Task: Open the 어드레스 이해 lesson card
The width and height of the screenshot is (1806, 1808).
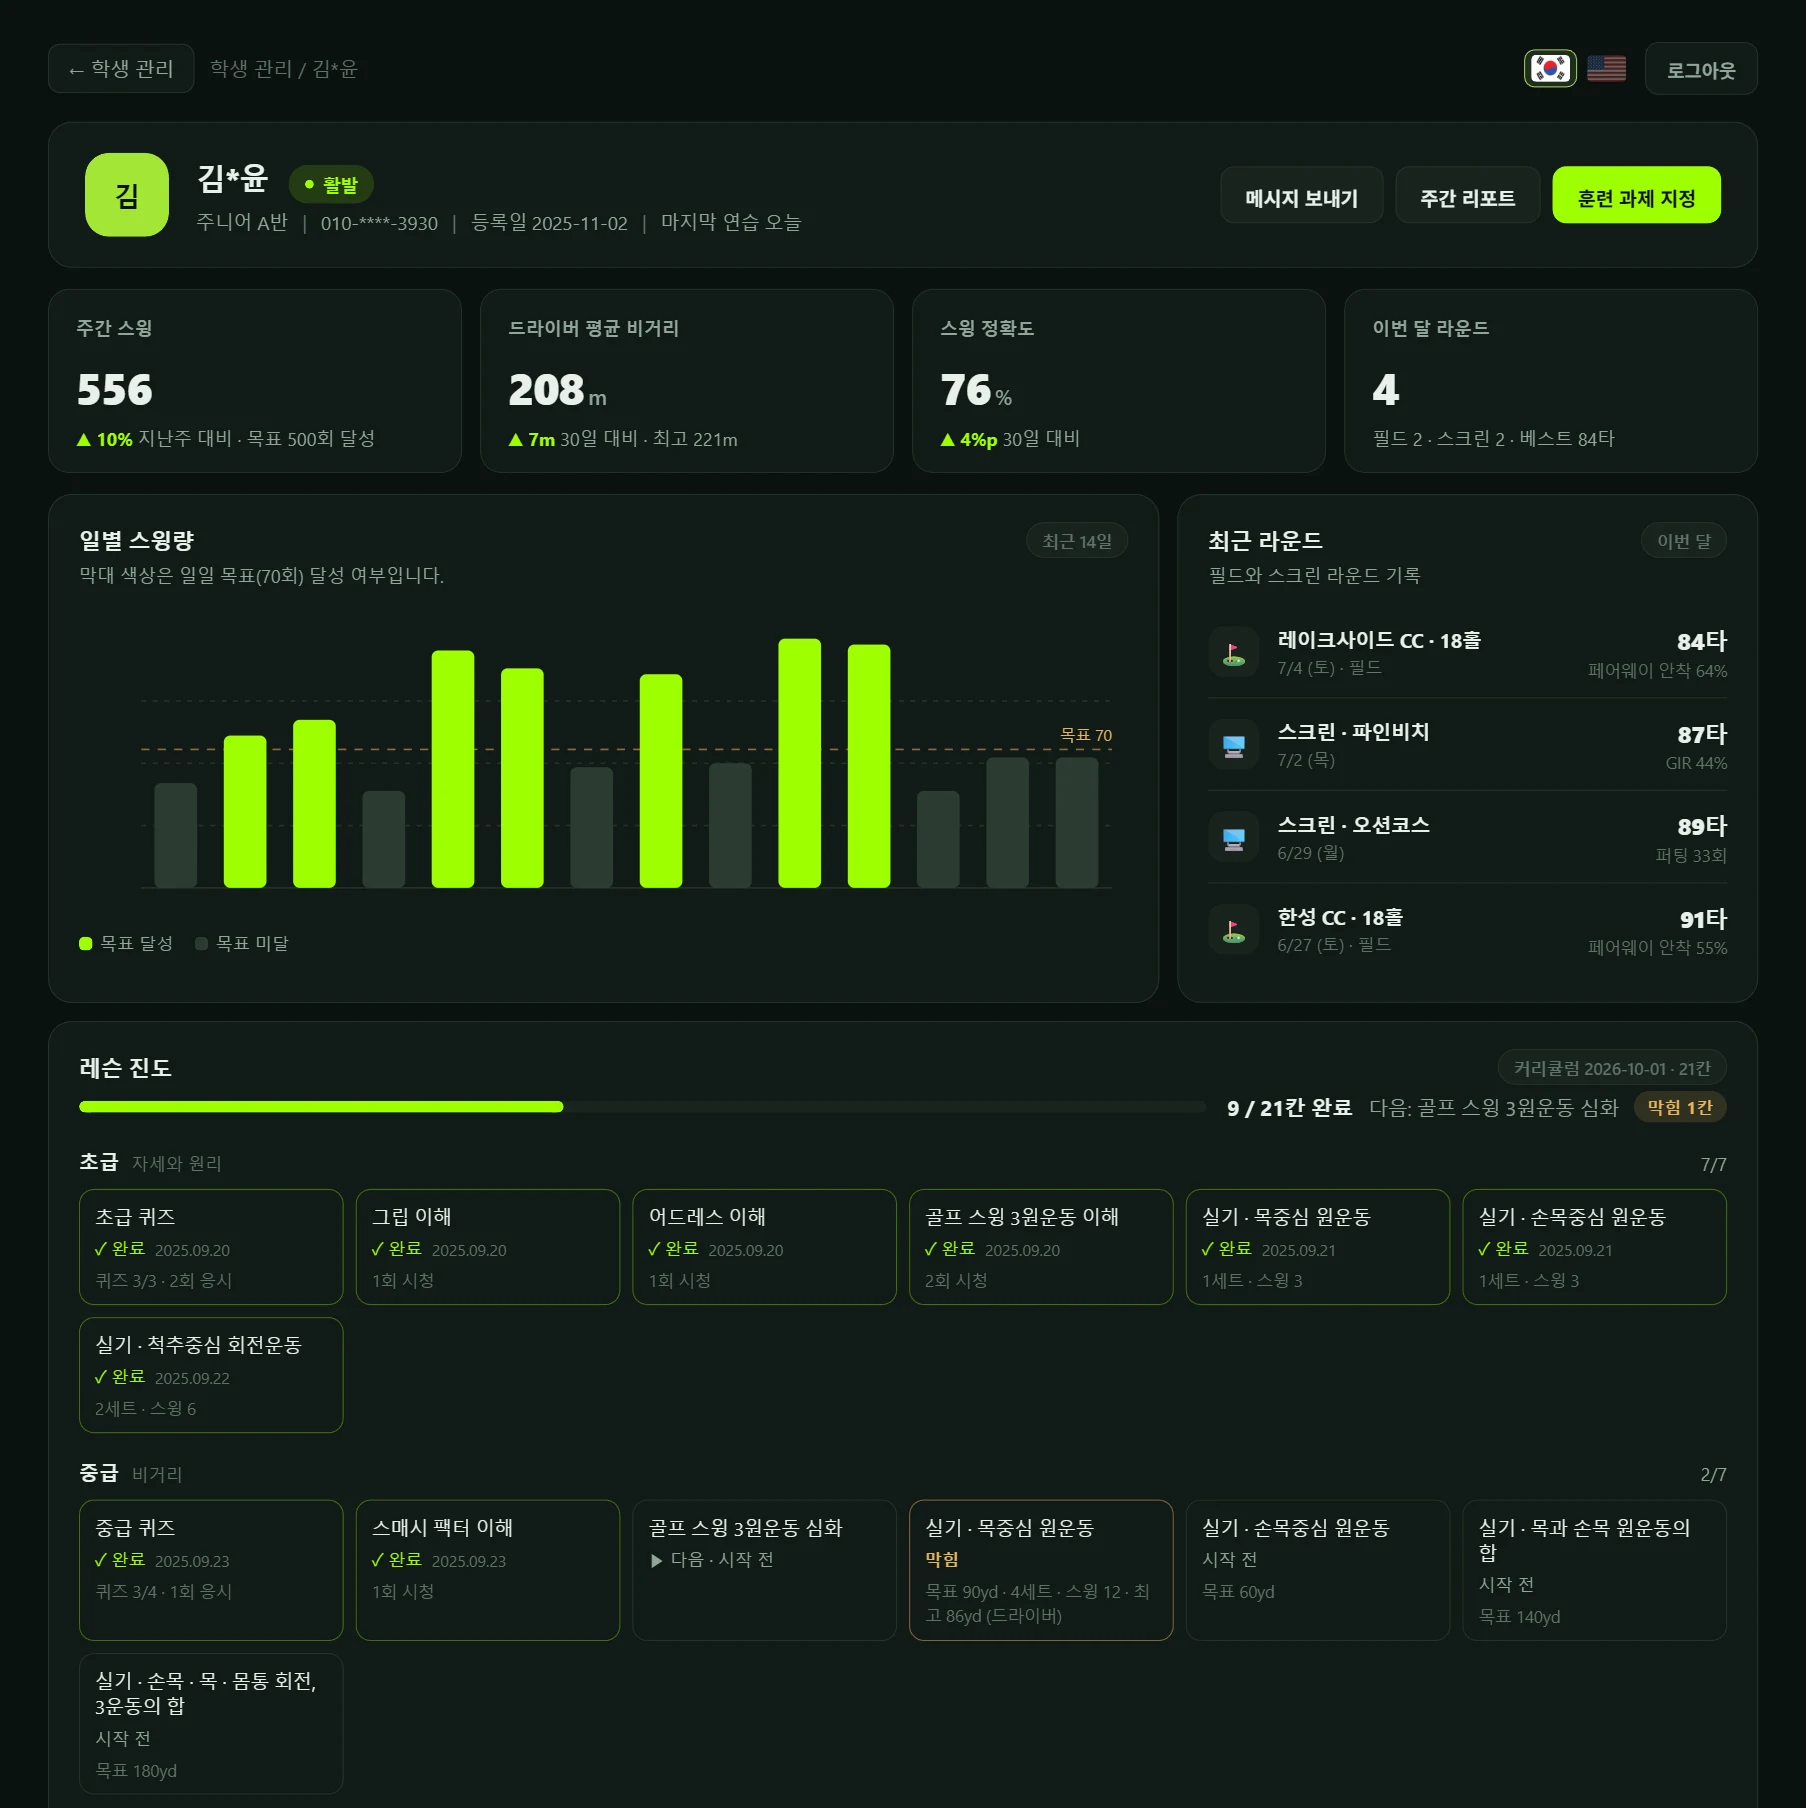Action: tap(765, 1247)
